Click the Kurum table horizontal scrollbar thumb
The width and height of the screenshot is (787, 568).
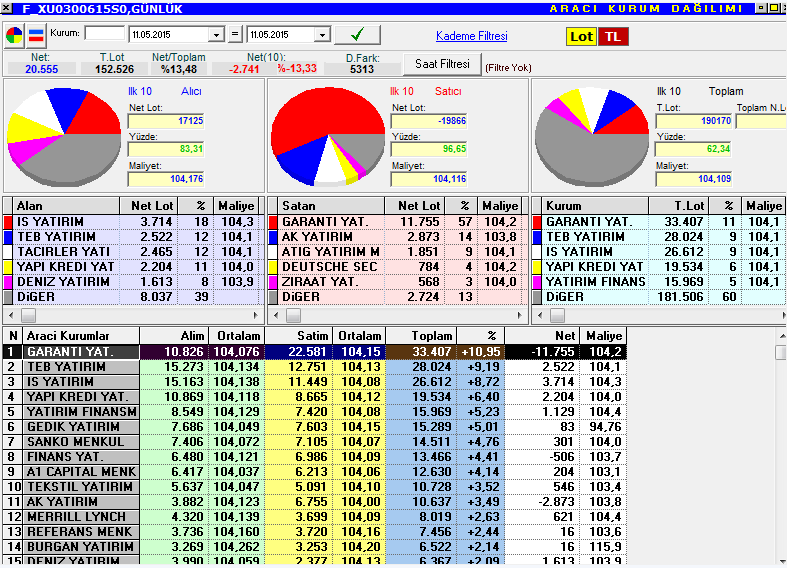coord(557,316)
